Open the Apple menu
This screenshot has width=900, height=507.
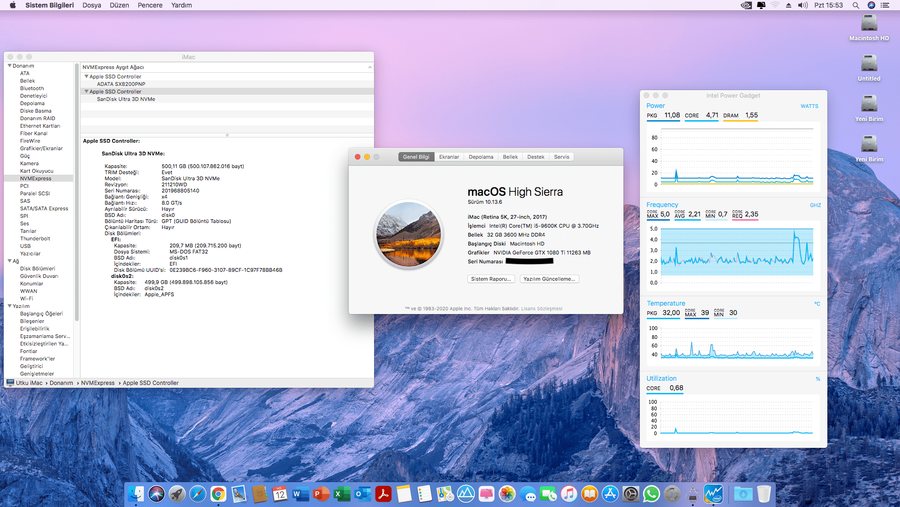point(13,5)
